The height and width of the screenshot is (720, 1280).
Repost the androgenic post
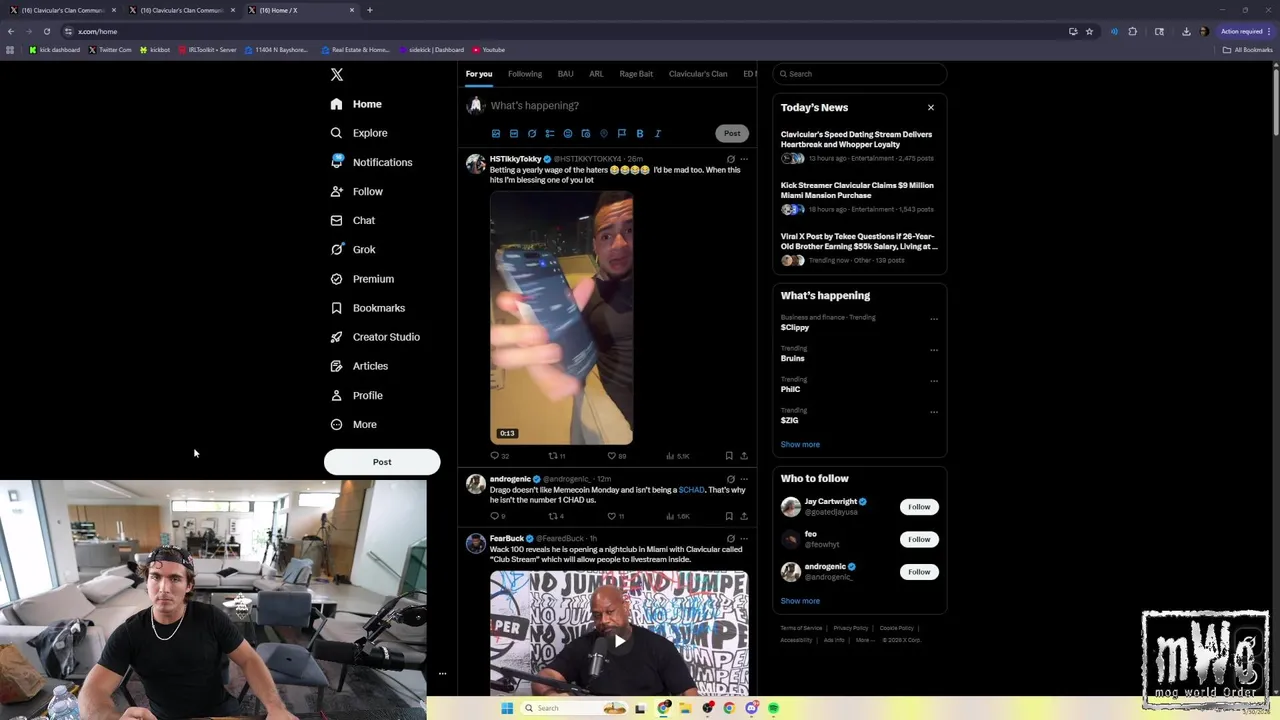click(552, 516)
